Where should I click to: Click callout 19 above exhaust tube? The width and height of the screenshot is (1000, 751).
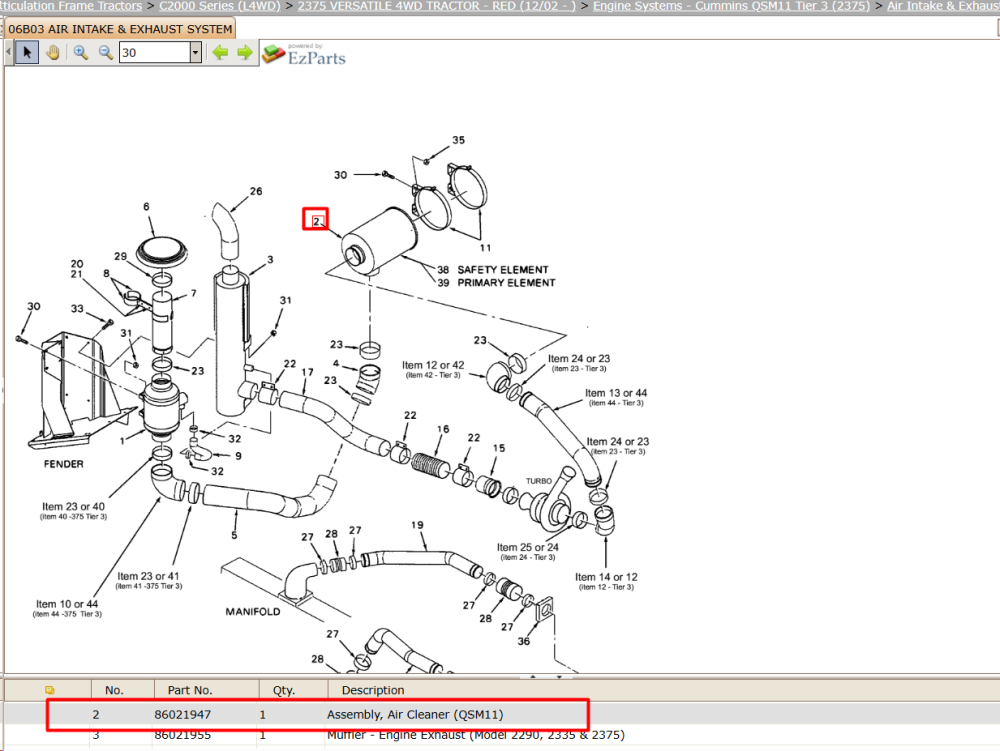[x=417, y=525]
